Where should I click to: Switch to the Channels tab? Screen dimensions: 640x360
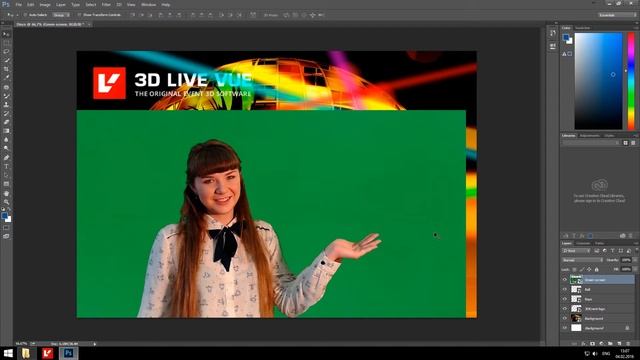coord(583,243)
